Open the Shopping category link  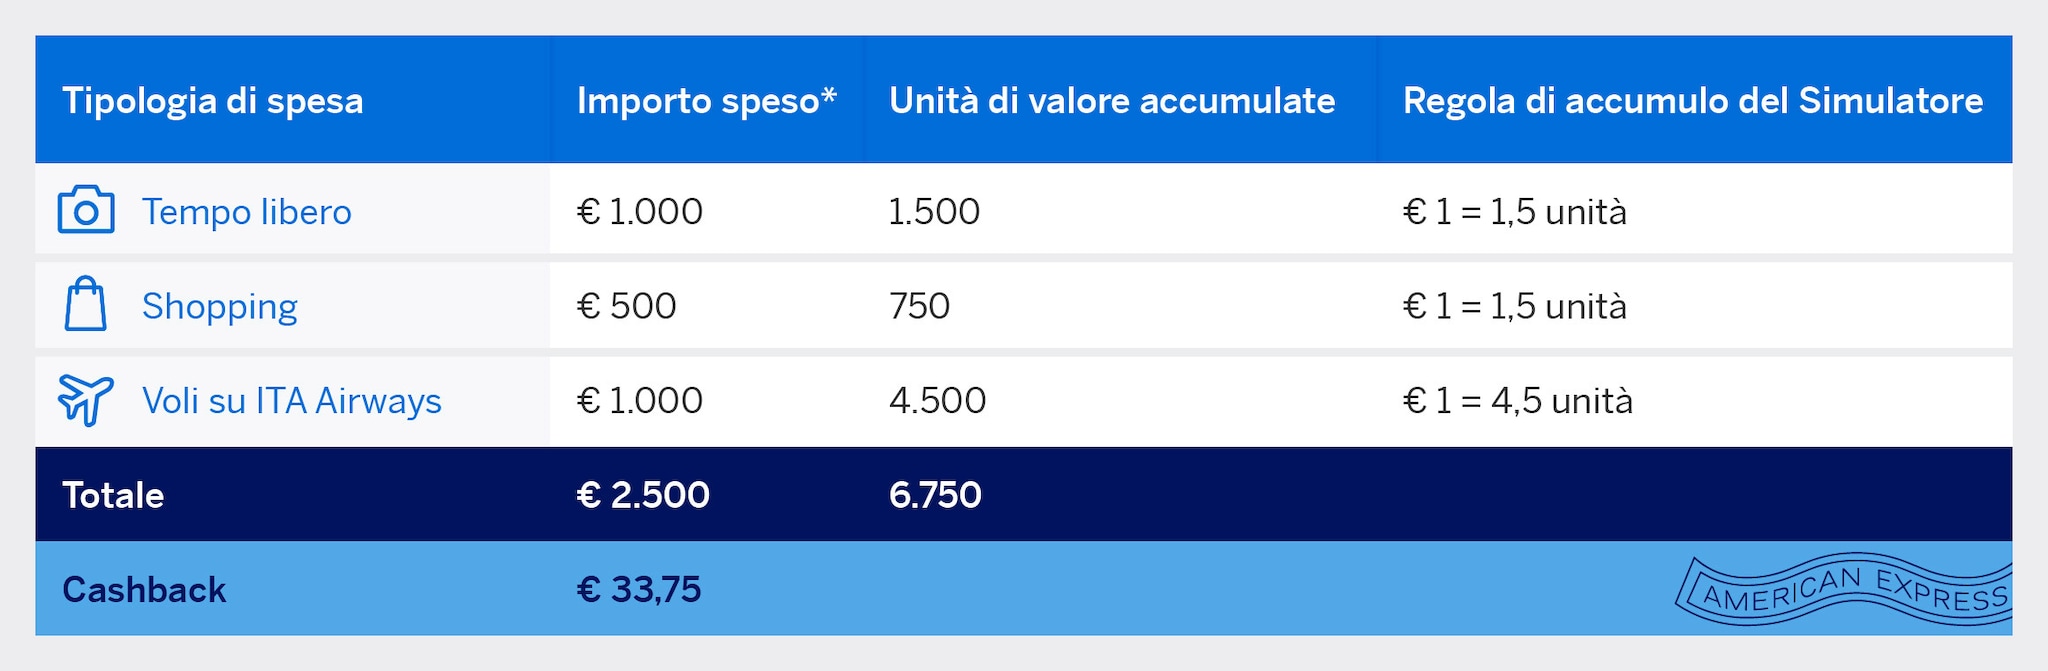(219, 306)
